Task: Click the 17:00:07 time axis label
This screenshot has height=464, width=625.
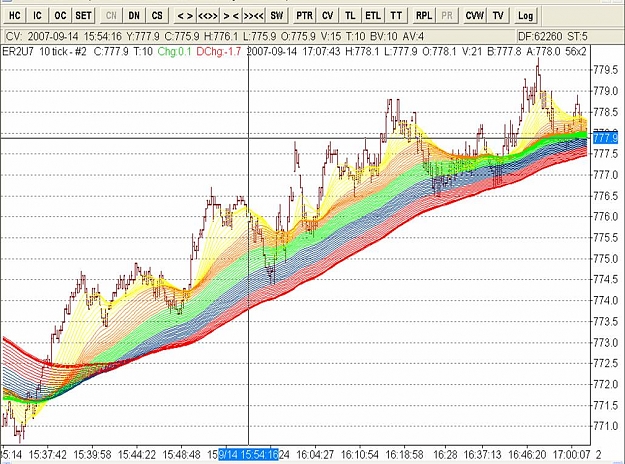Action: pyautogui.click(x=571, y=454)
